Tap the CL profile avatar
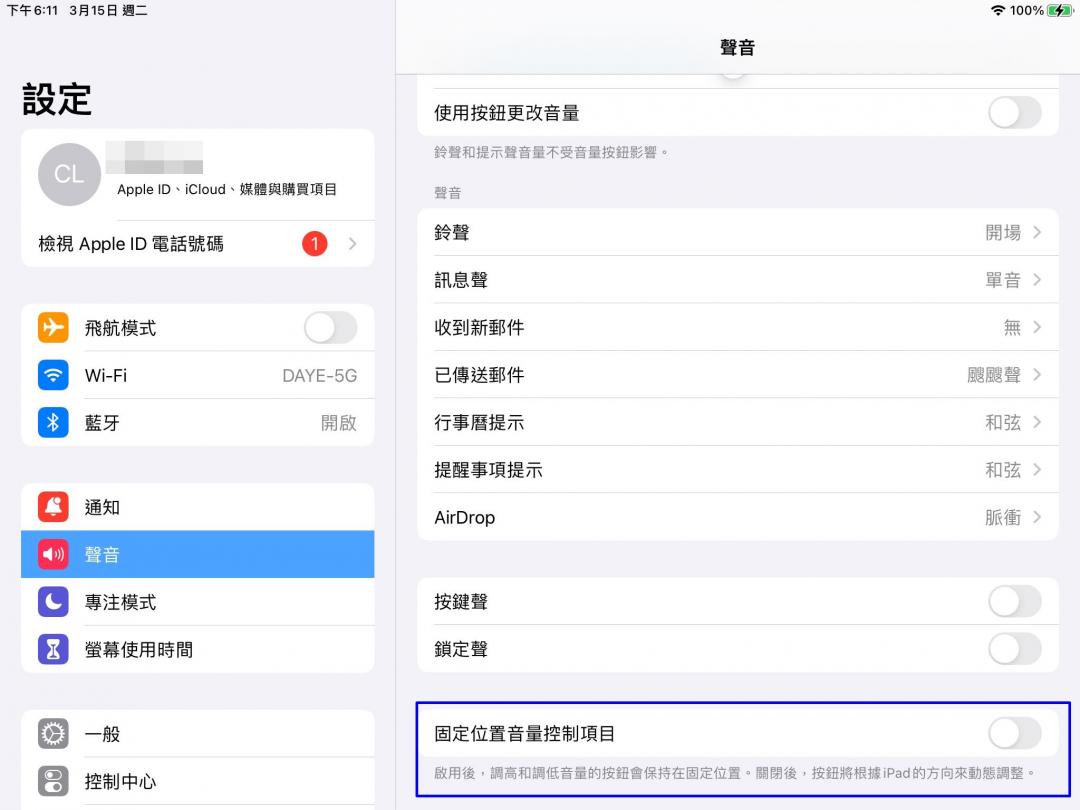The height and width of the screenshot is (810, 1080). [x=69, y=175]
